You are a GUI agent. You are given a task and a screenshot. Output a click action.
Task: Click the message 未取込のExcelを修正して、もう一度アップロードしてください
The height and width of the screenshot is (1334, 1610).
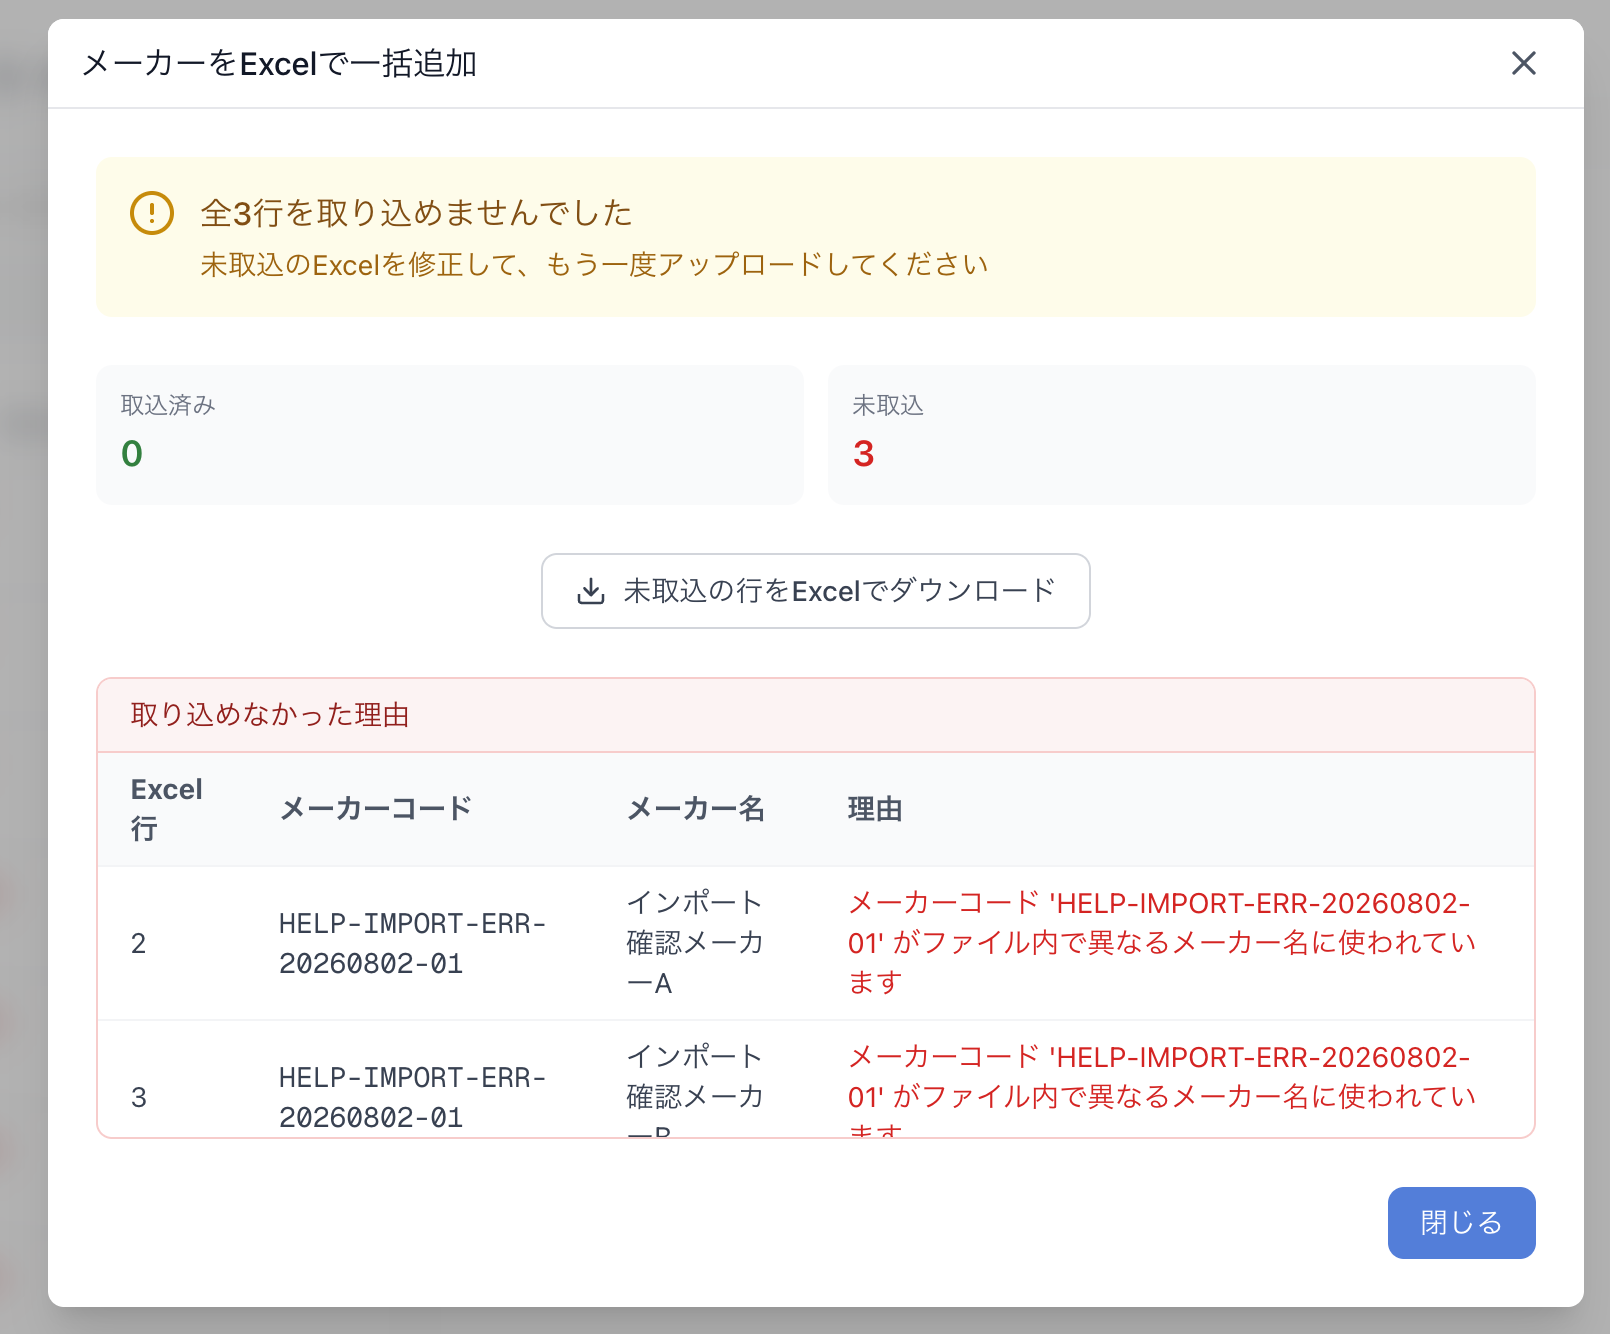point(594,265)
